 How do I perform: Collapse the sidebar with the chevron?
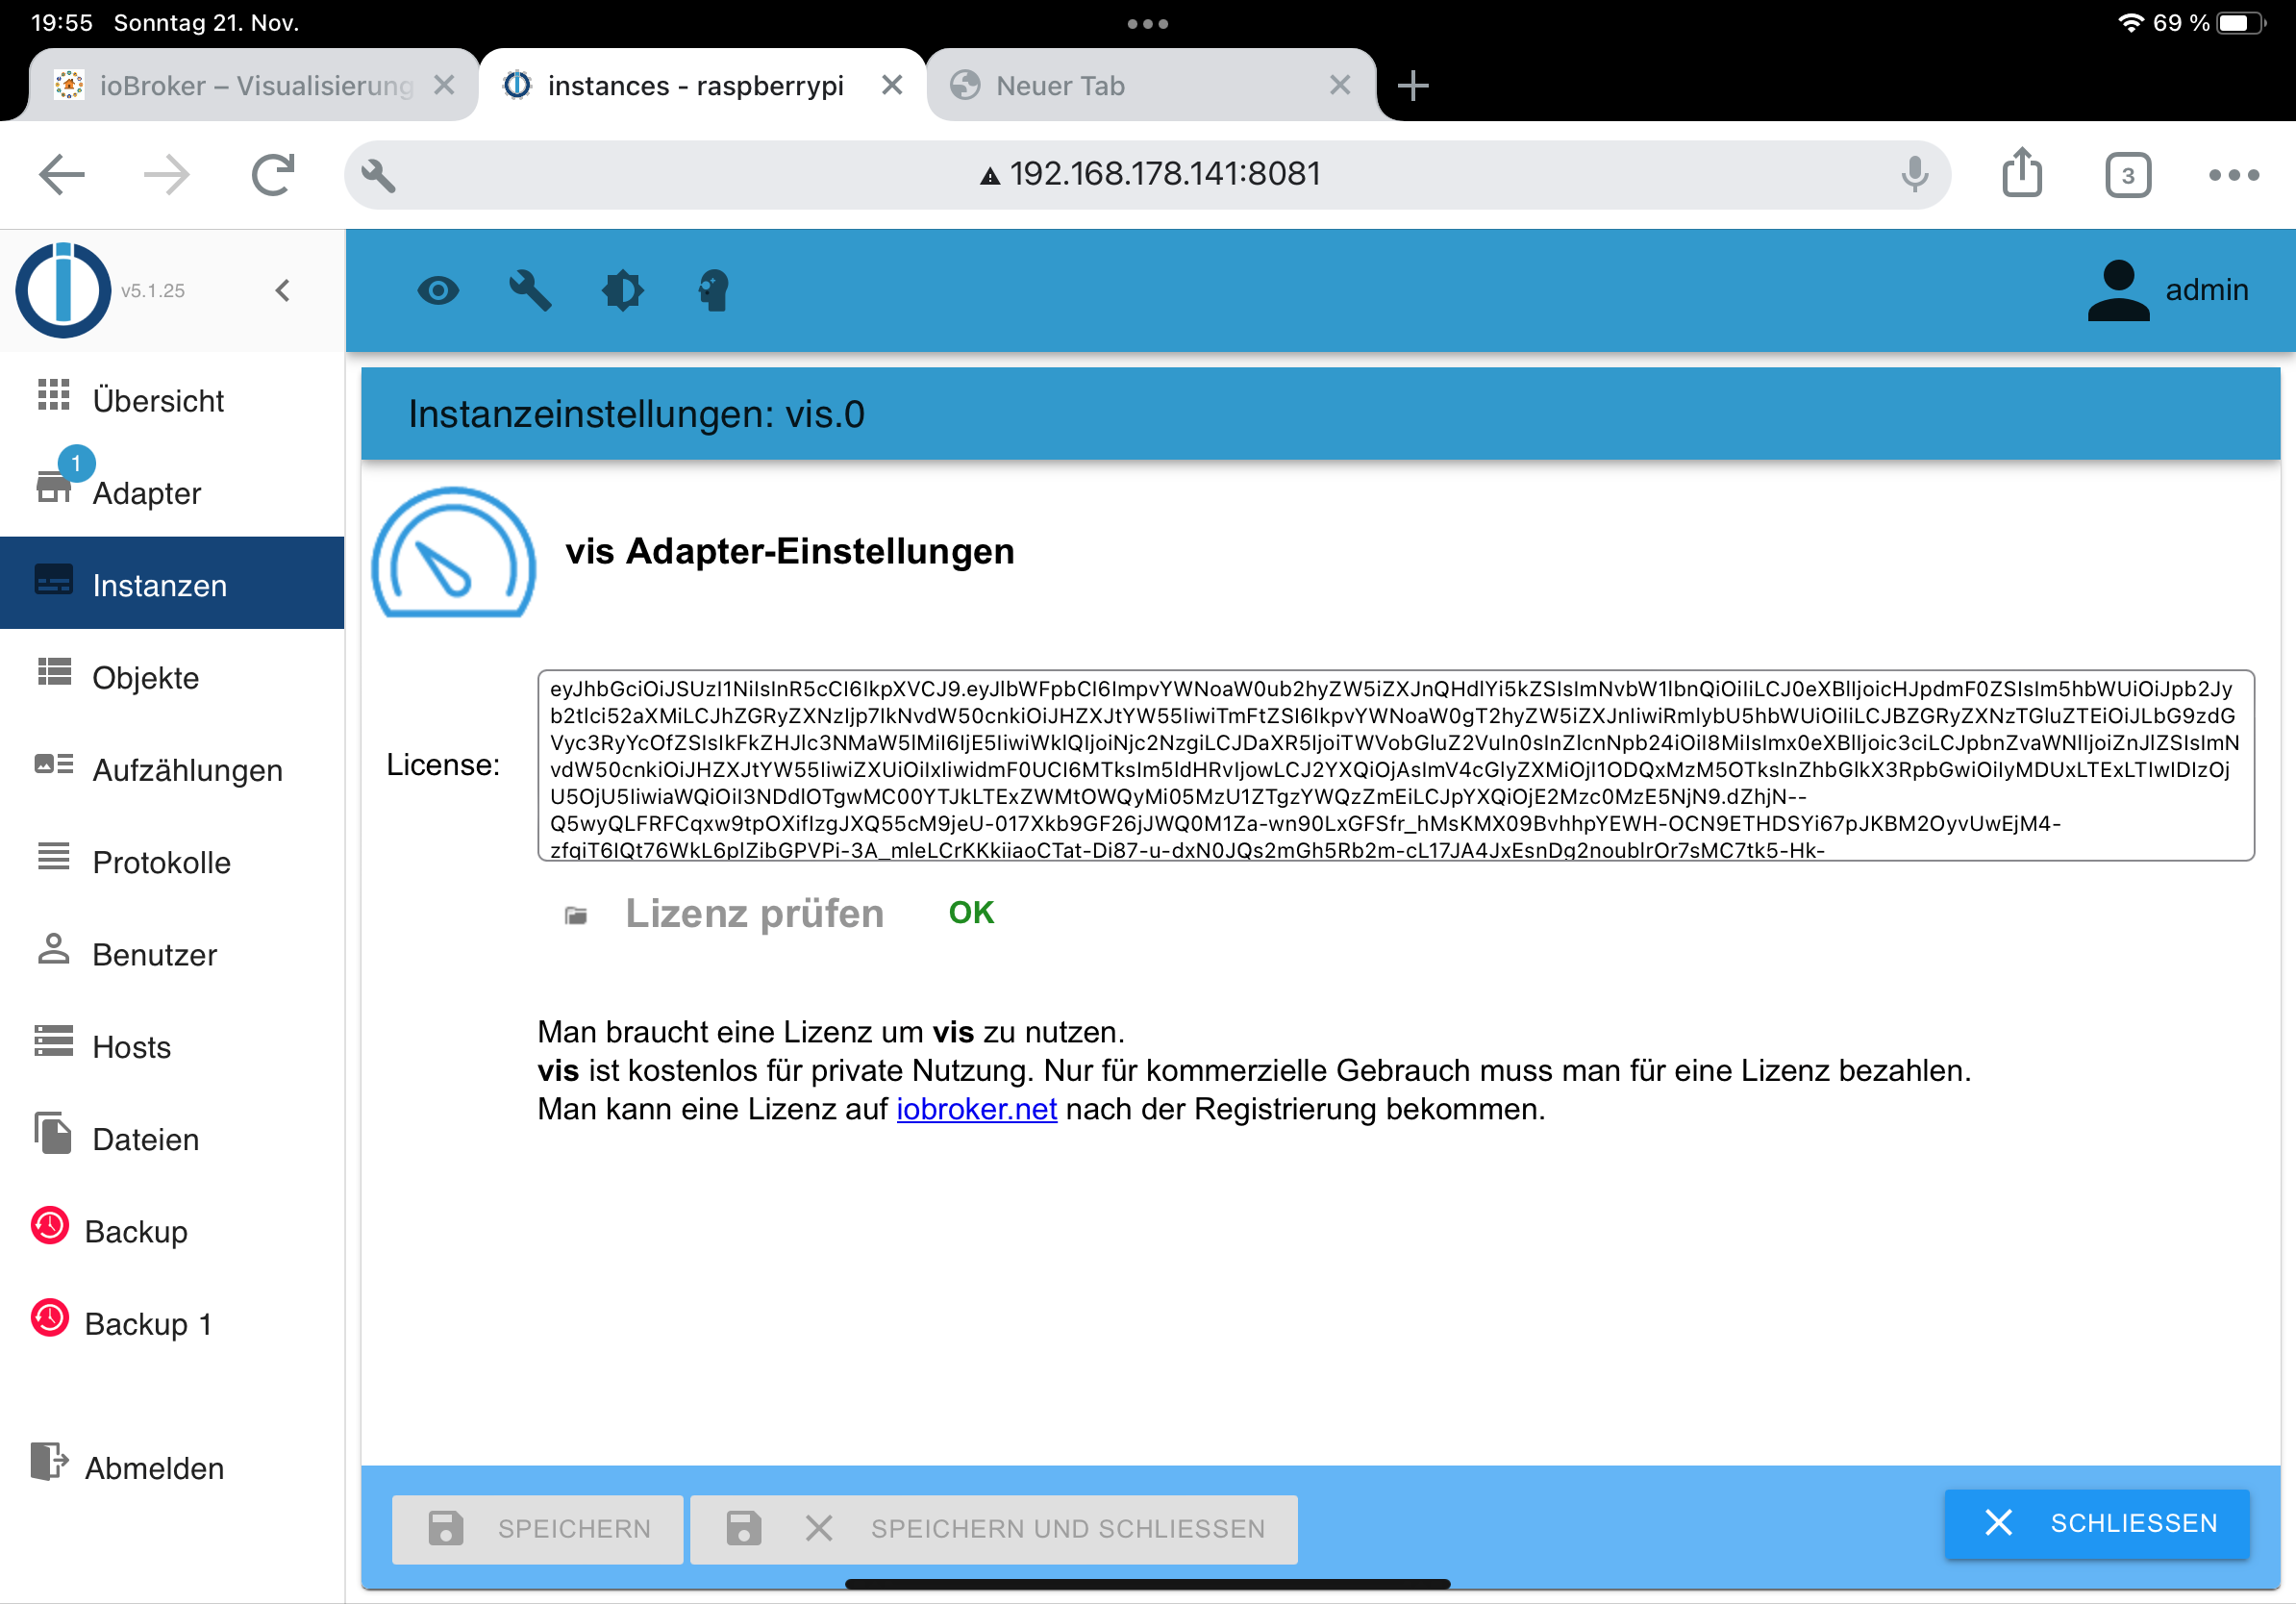point(283,291)
